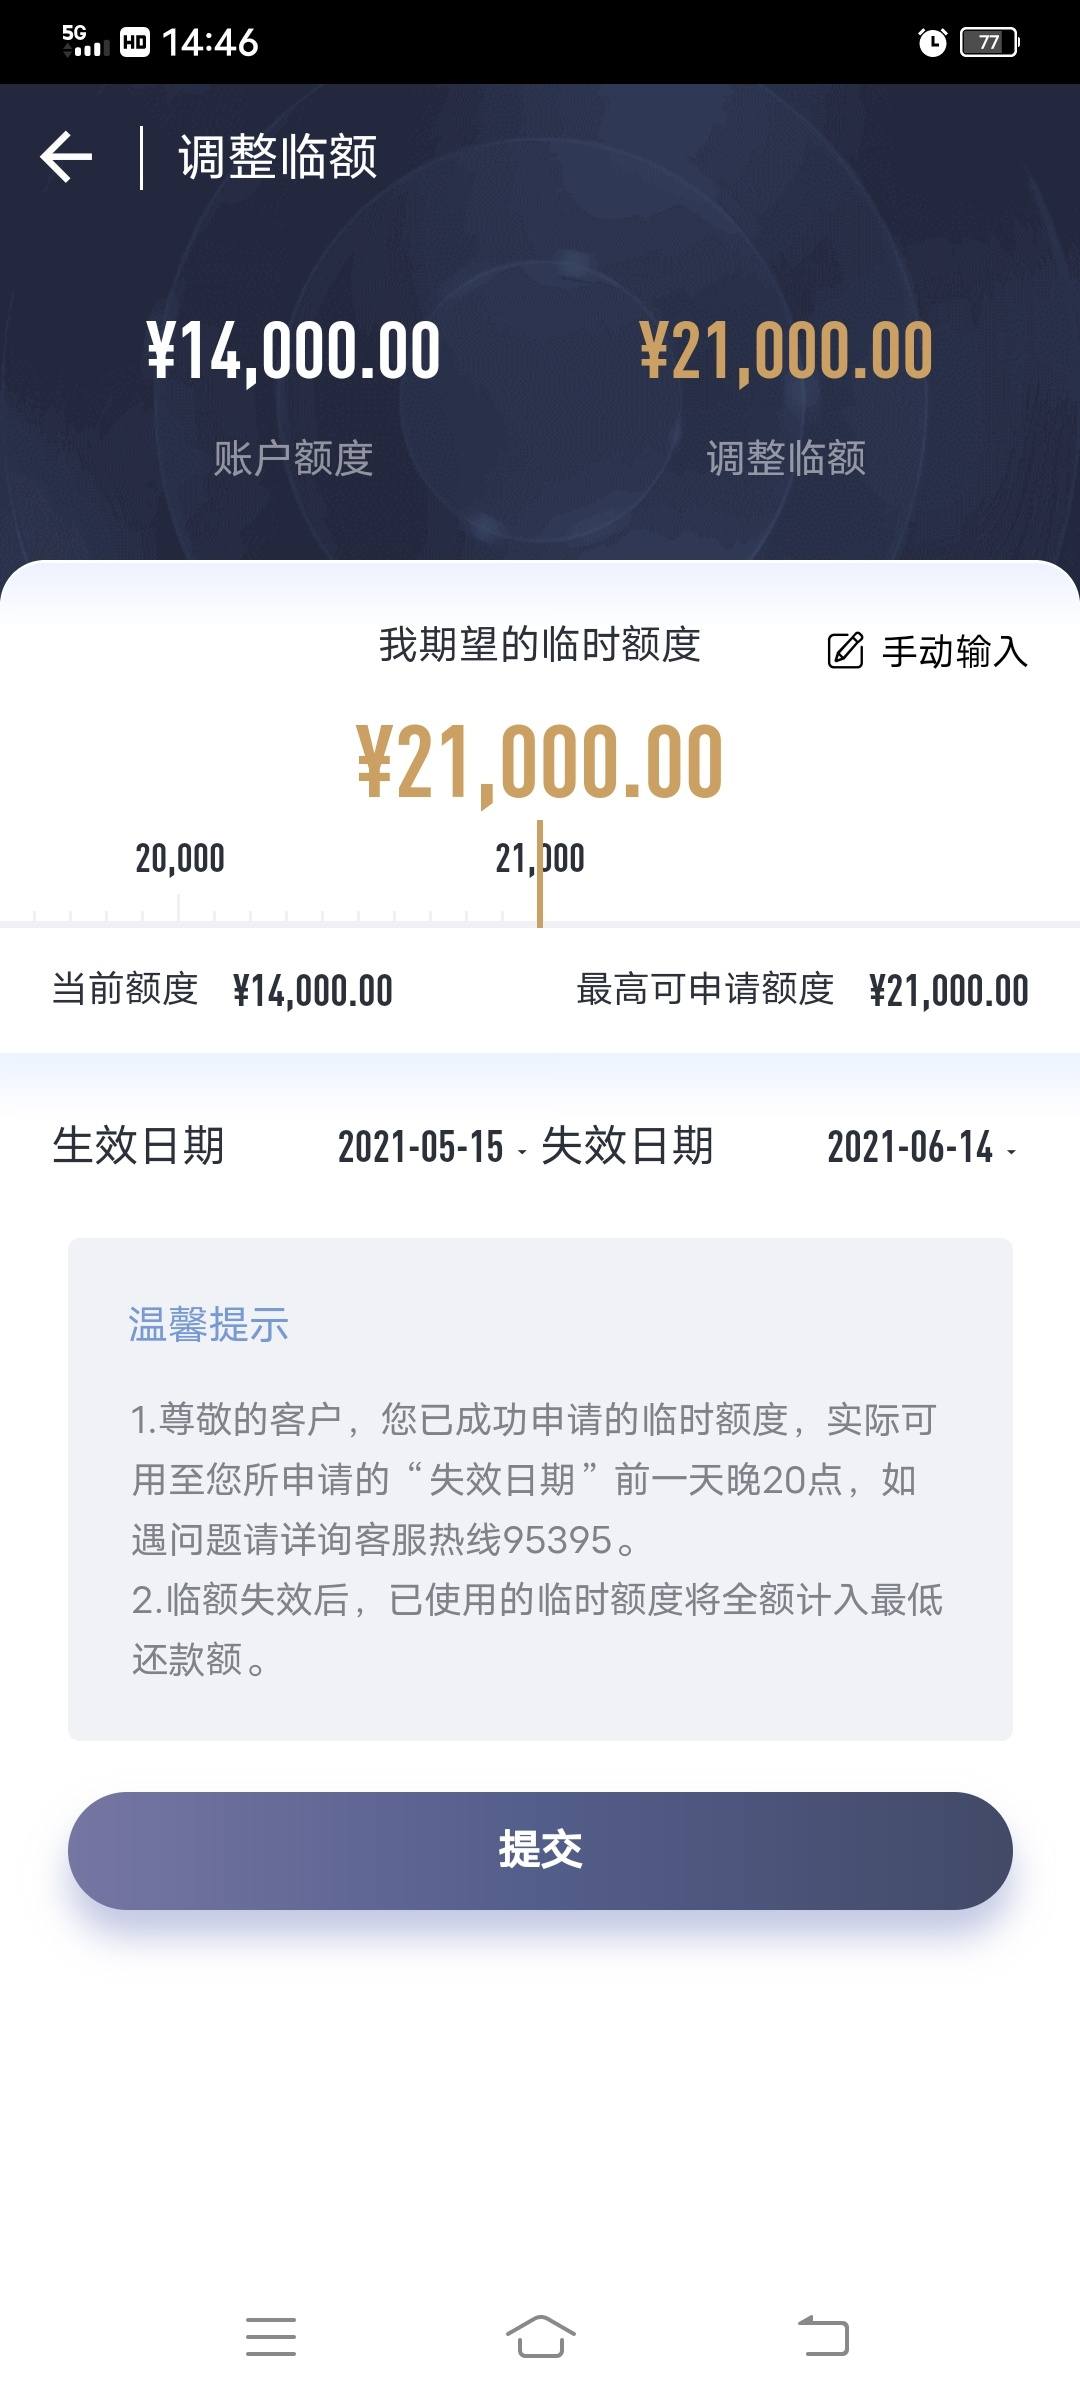
Task: Tap the HD status icon
Action: (x=135, y=42)
